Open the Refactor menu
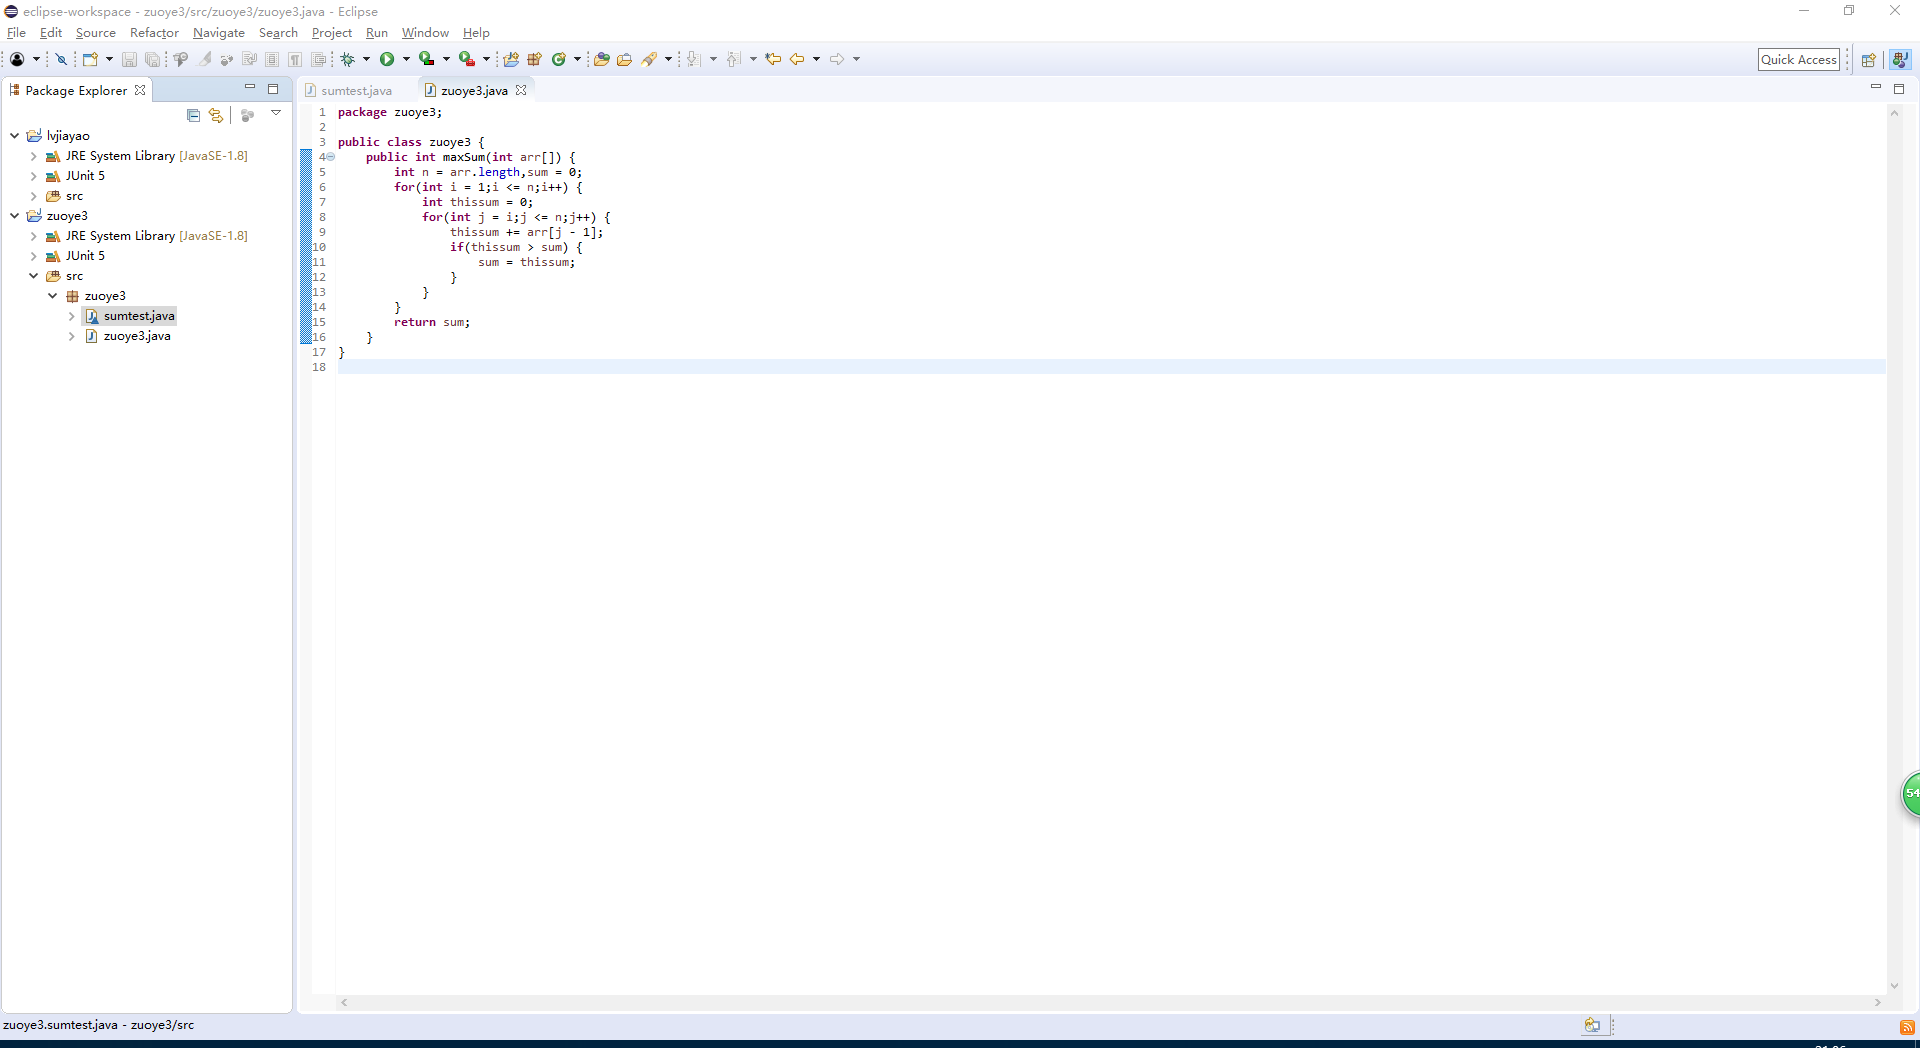 pyautogui.click(x=154, y=33)
